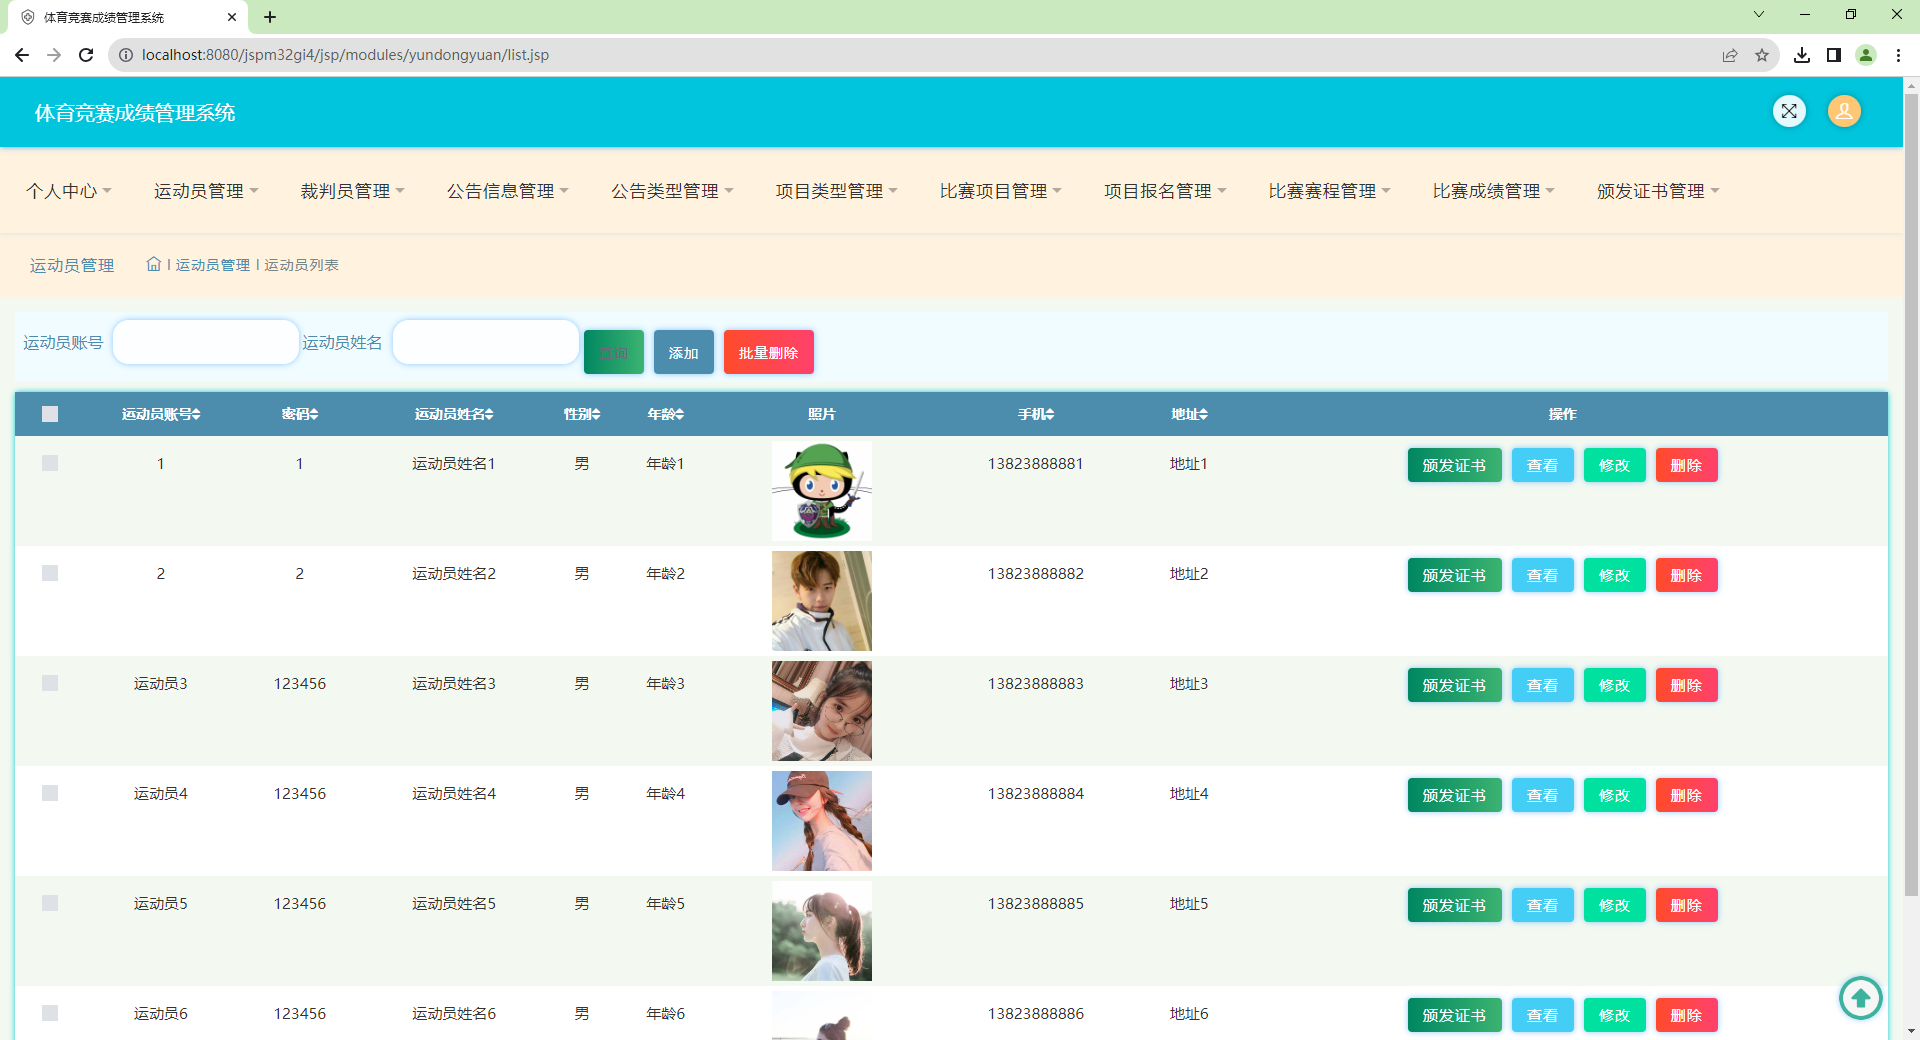Sort by 手机 column

pyautogui.click(x=1036, y=414)
